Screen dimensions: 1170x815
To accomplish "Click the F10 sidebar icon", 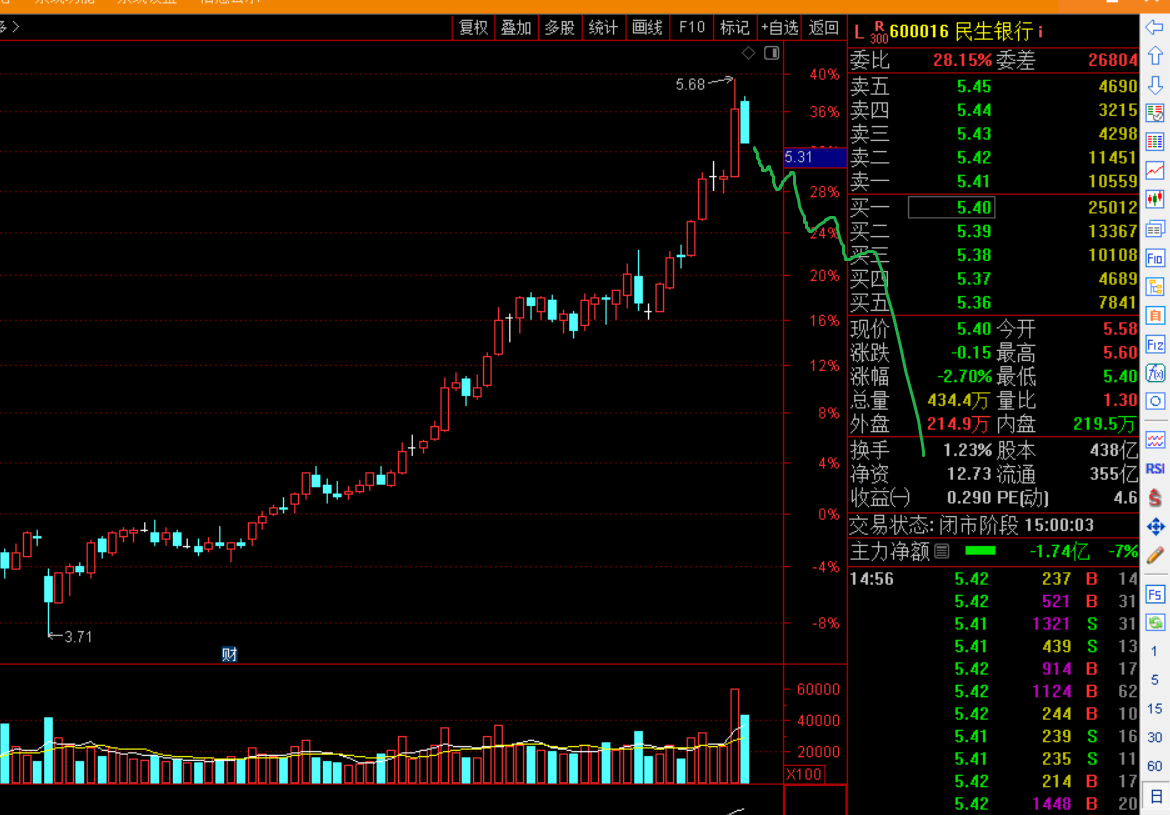I will pos(1155,257).
